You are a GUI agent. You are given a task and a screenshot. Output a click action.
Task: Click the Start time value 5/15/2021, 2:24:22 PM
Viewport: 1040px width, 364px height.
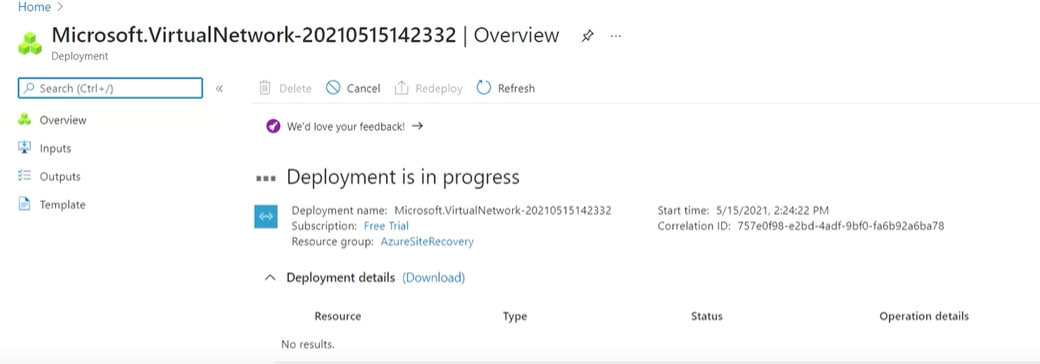(773, 211)
